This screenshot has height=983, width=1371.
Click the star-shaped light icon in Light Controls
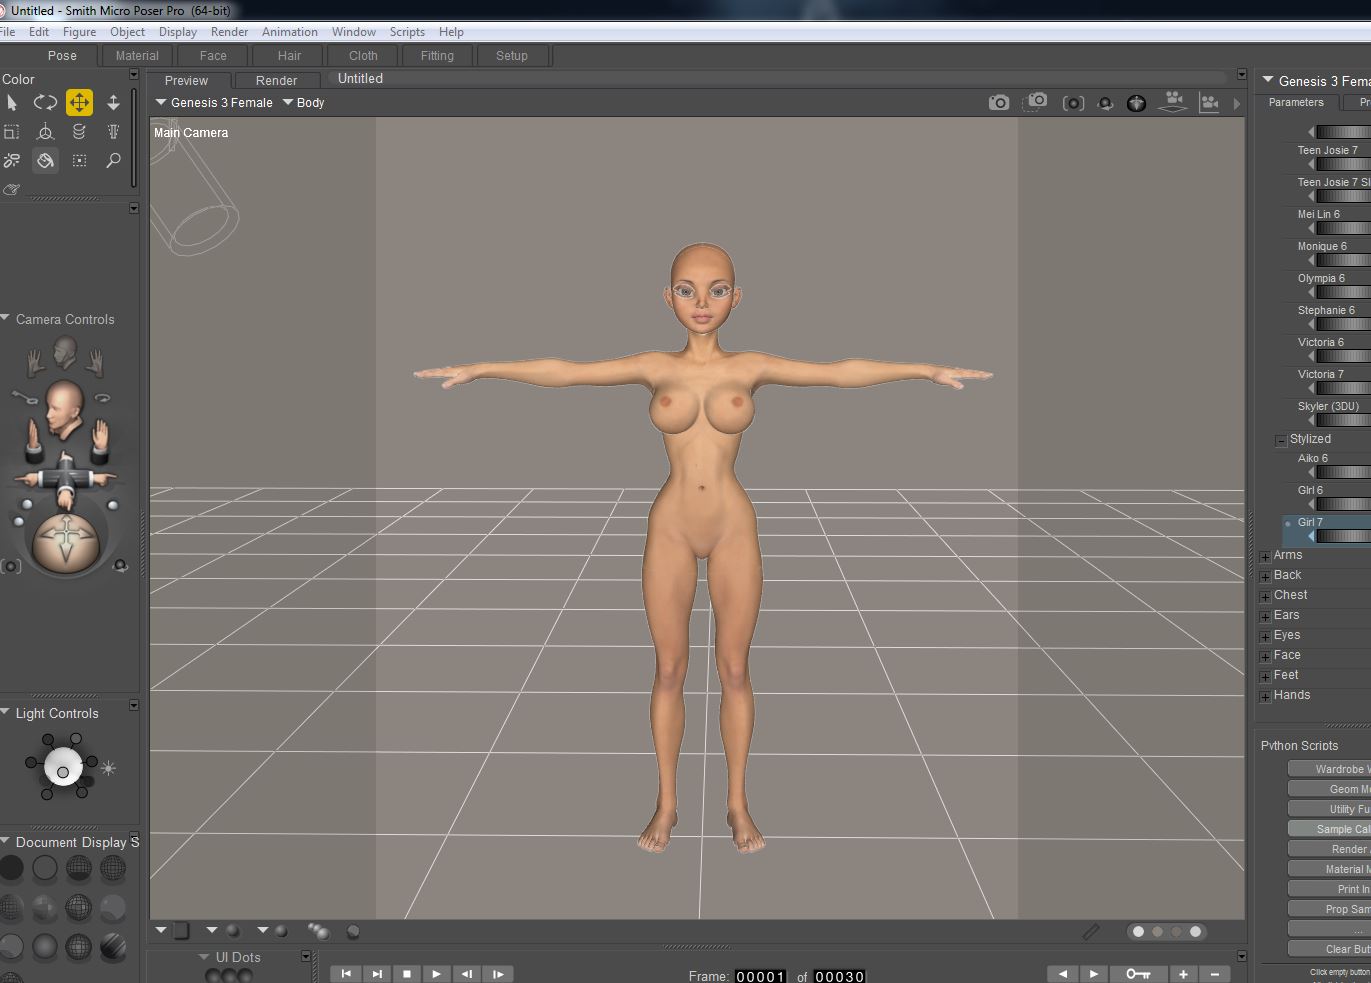point(108,768)
